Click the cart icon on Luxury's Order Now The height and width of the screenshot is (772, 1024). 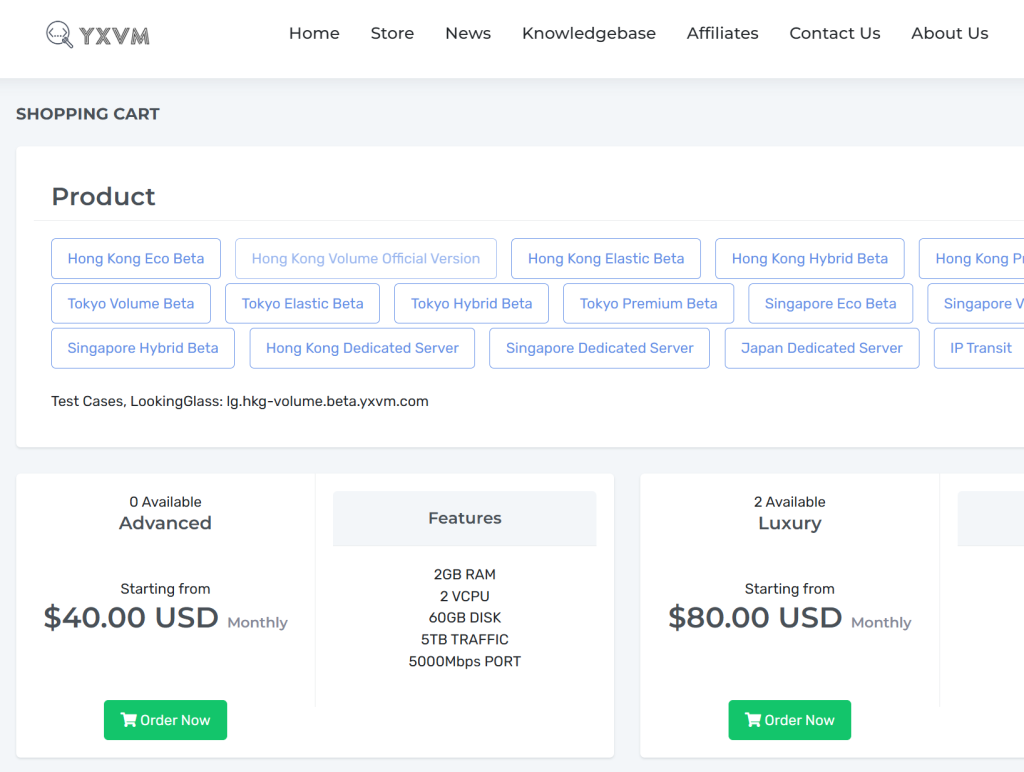pyautogui.click(x=753, y=720)
